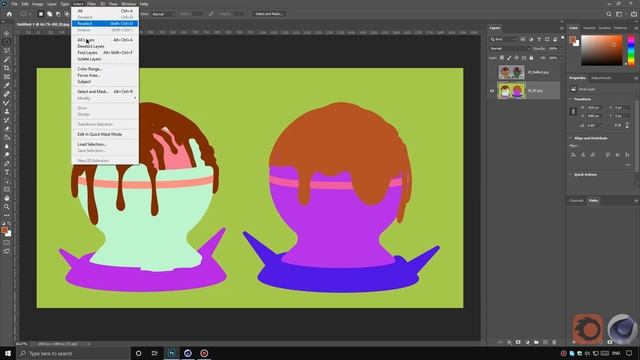Click the search icon at top right
640x360 pixels.
(x=609, y=14)
